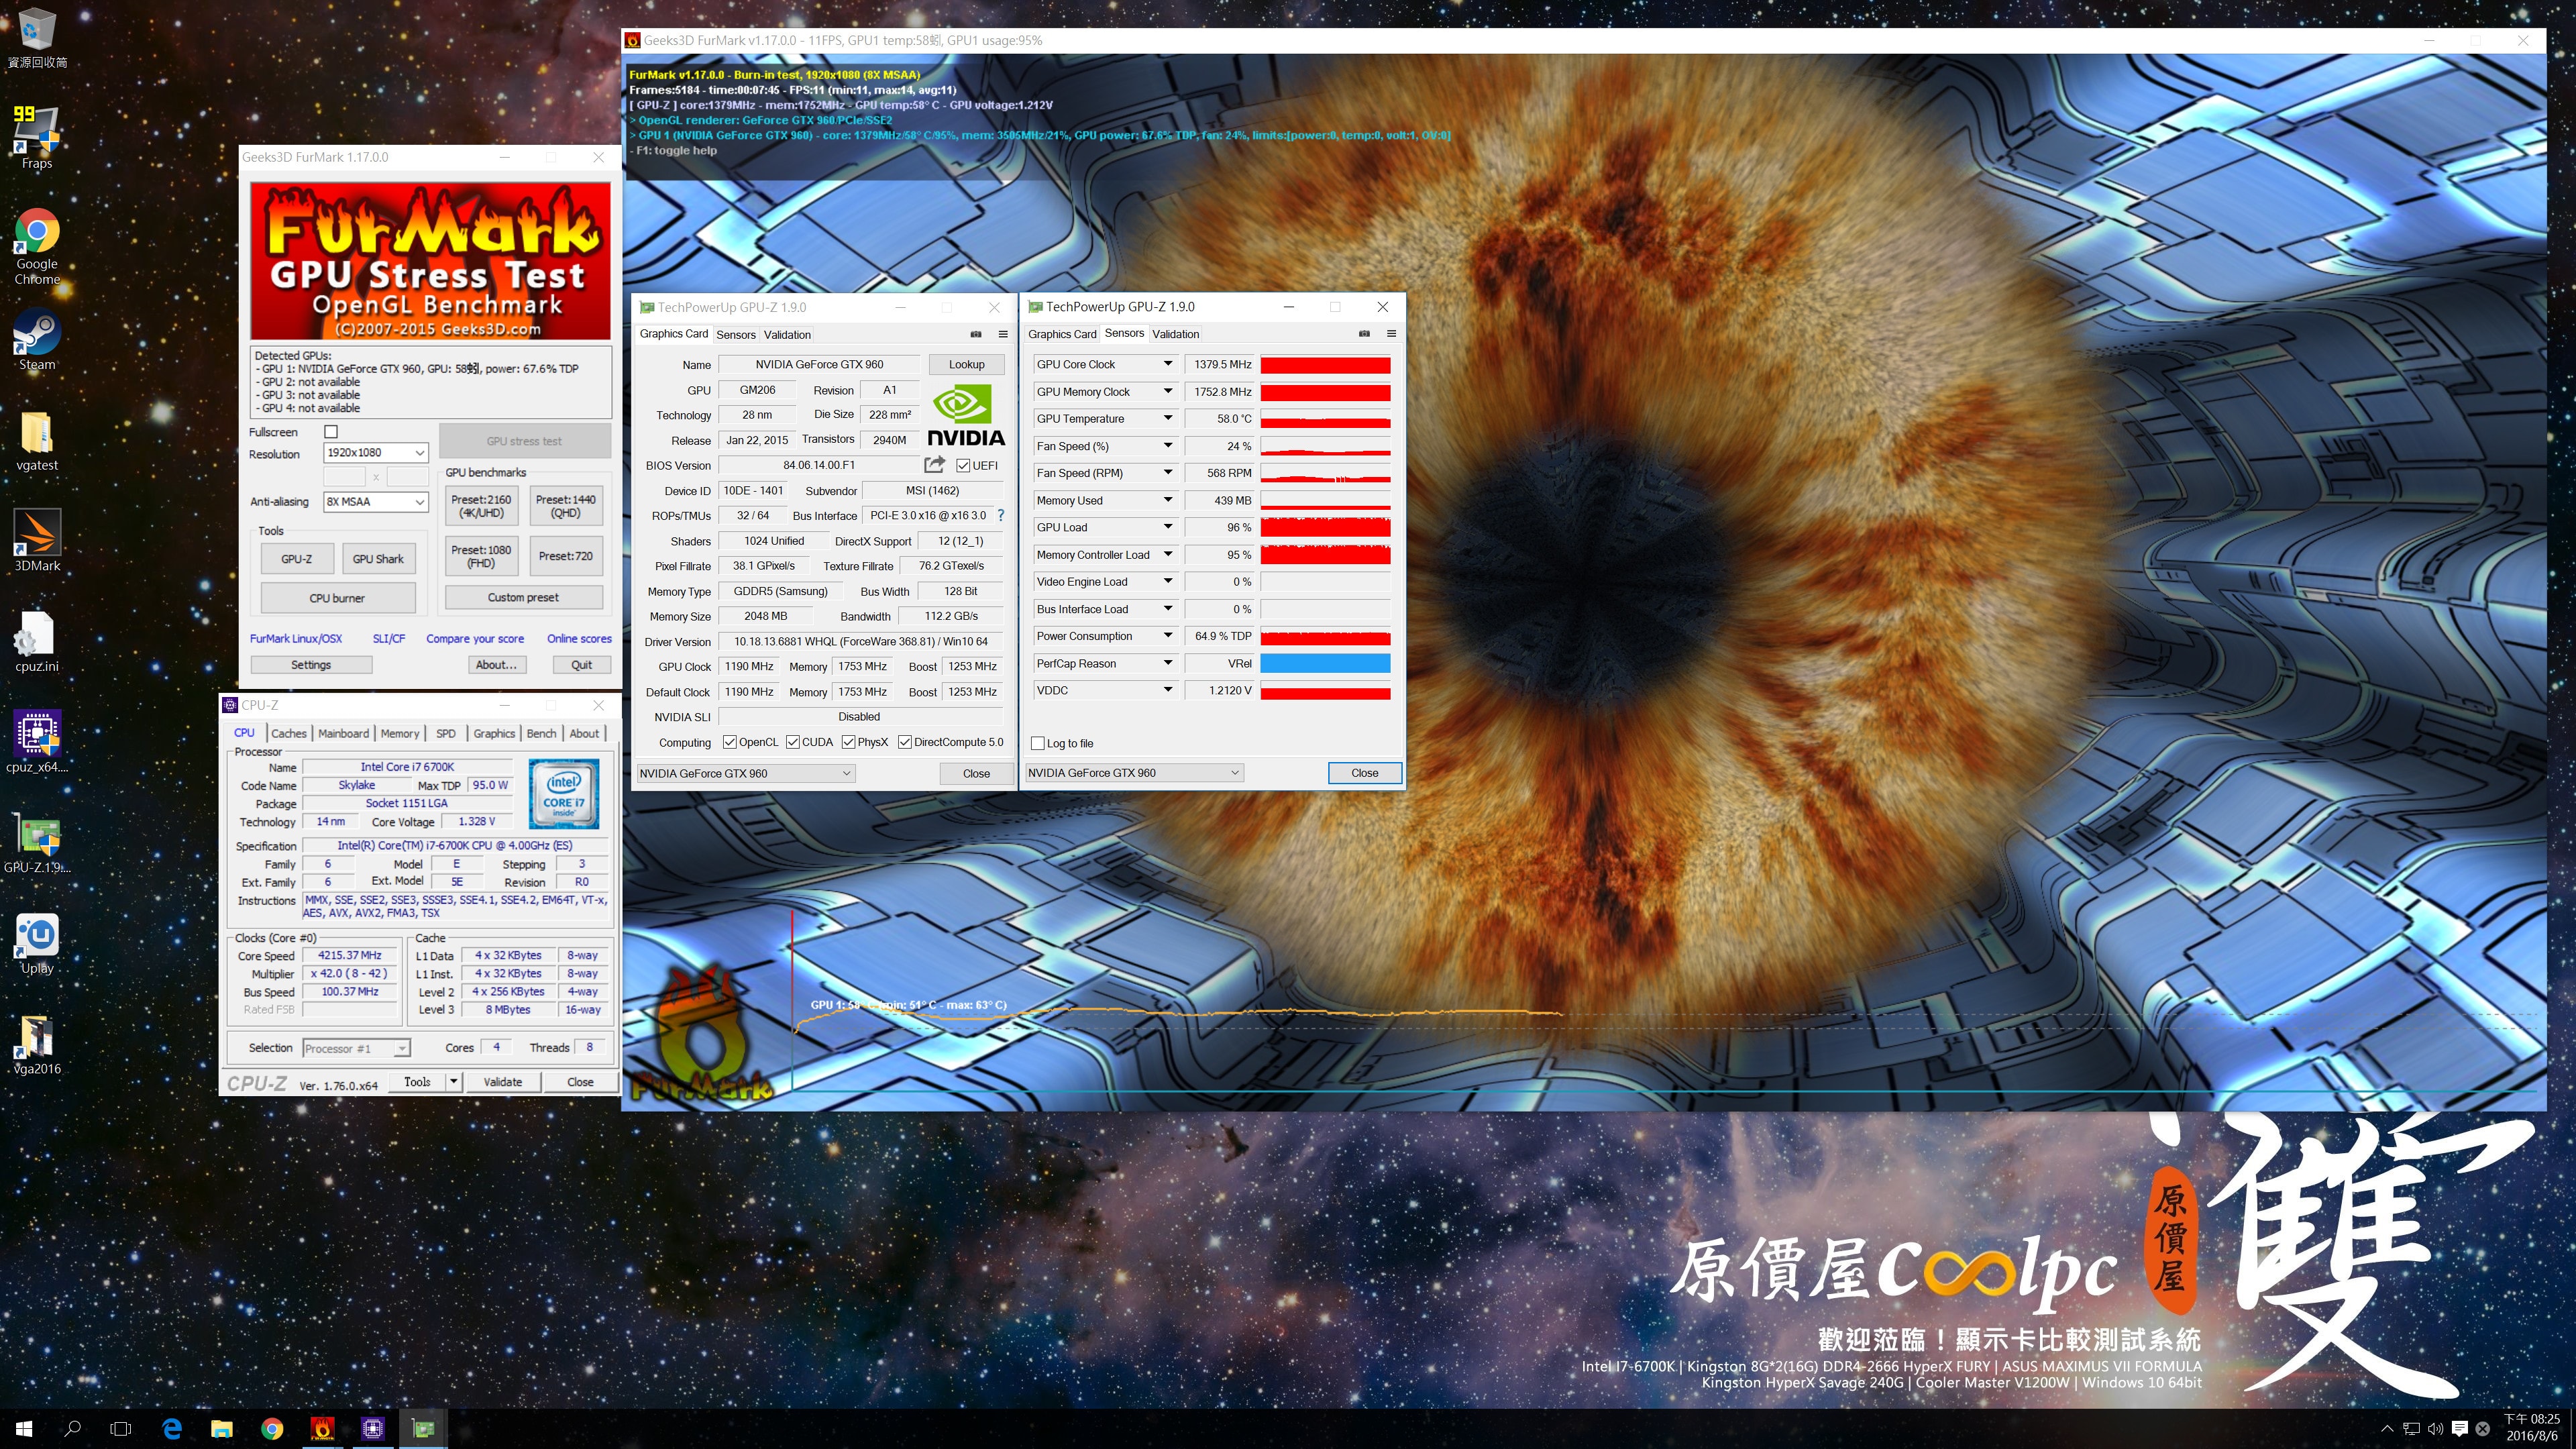
Task: Toggle the OpenCL checkbox
Action: point(729,742)
